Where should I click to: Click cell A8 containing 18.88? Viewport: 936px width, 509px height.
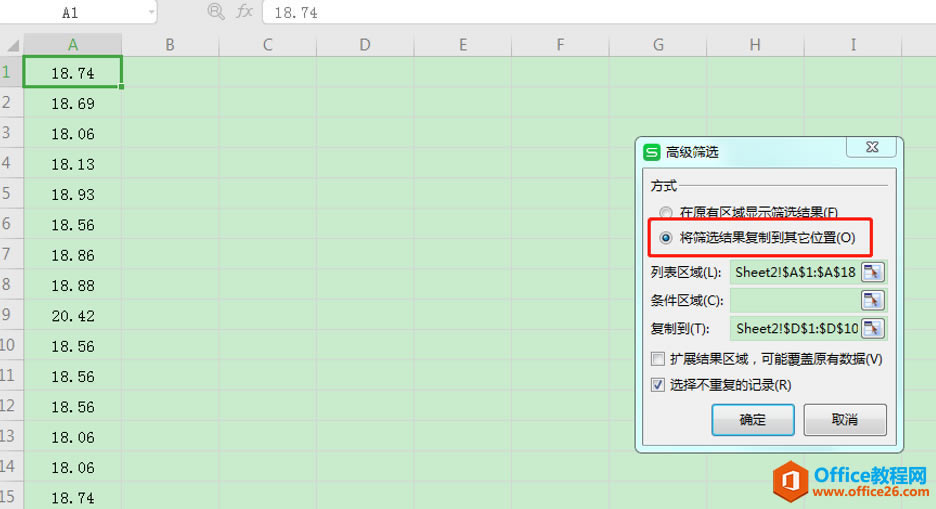[x=73, y=285]
